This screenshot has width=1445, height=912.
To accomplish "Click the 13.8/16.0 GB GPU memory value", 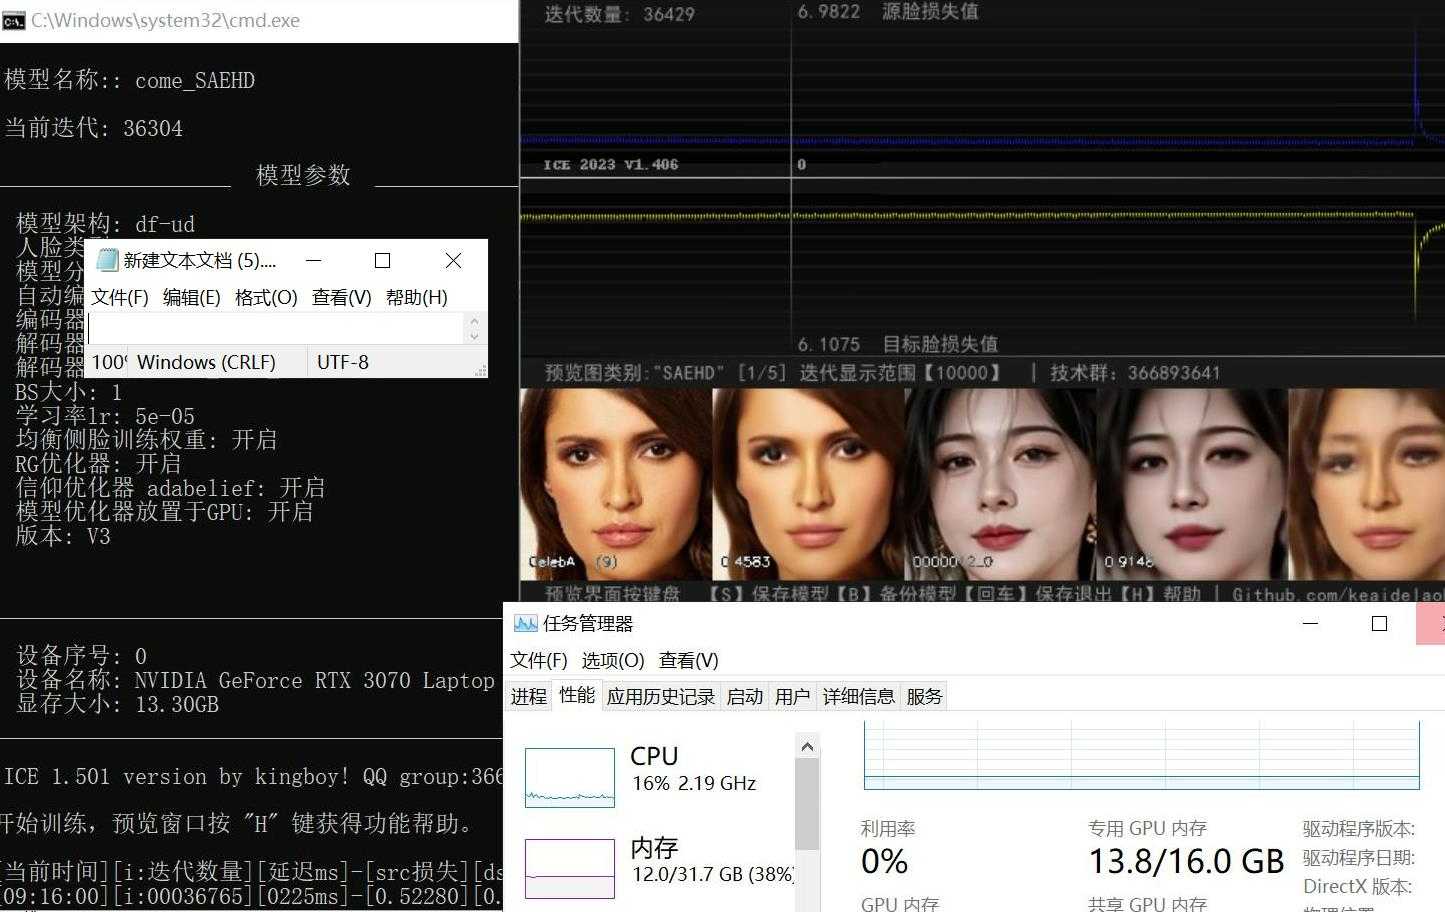I will (1186, 861).
